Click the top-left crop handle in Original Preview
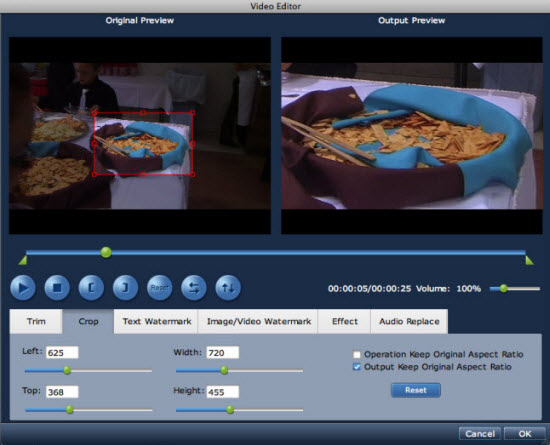This screenshot has height=445, width=550. click(x=94, y=113)
